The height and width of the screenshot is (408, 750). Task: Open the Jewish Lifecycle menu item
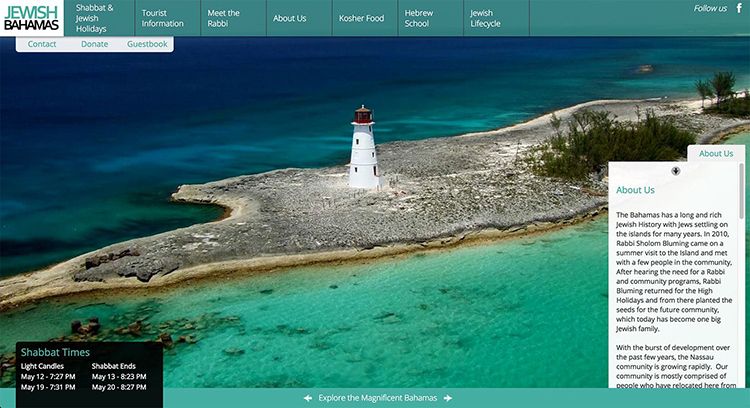[x=496, y=18]
